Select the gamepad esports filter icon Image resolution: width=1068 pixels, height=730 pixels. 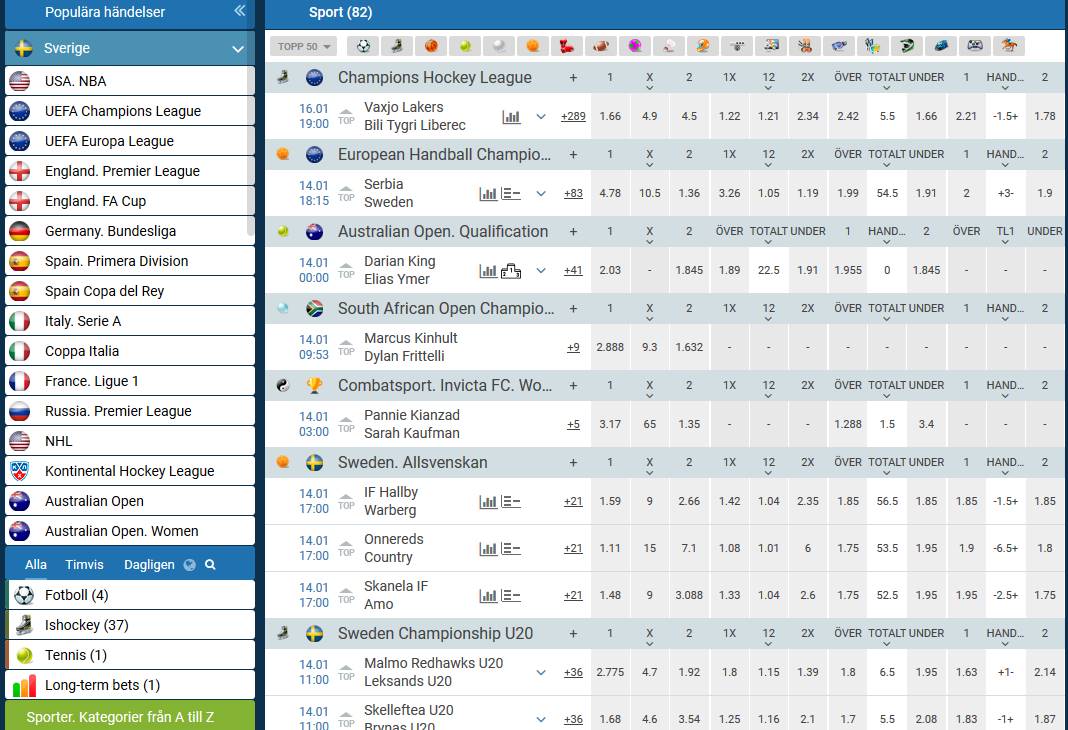click(x=975, y=46)
